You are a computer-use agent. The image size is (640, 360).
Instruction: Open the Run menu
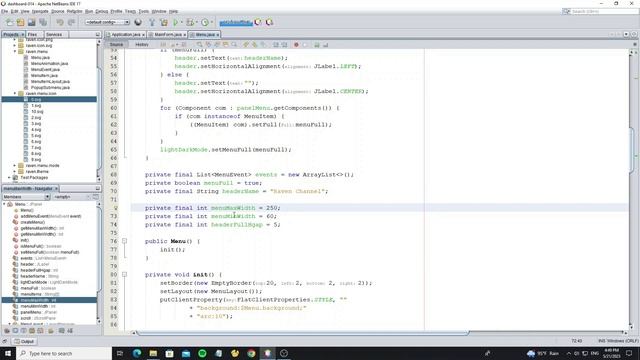click(x=89, y=11)
